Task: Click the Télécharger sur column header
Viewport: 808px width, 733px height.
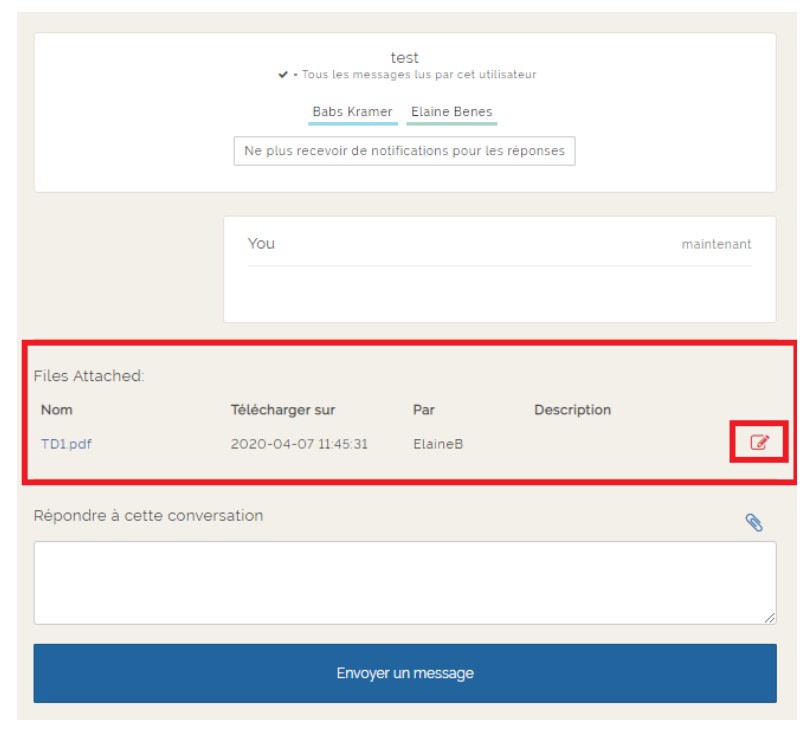Action: 283,410
